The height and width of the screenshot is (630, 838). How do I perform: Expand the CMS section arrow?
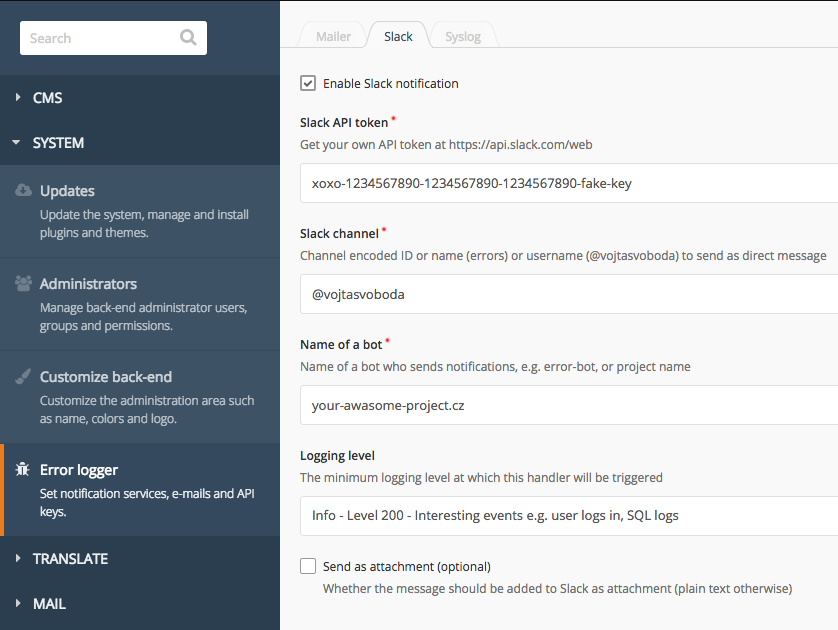click(x=18, y=97)
